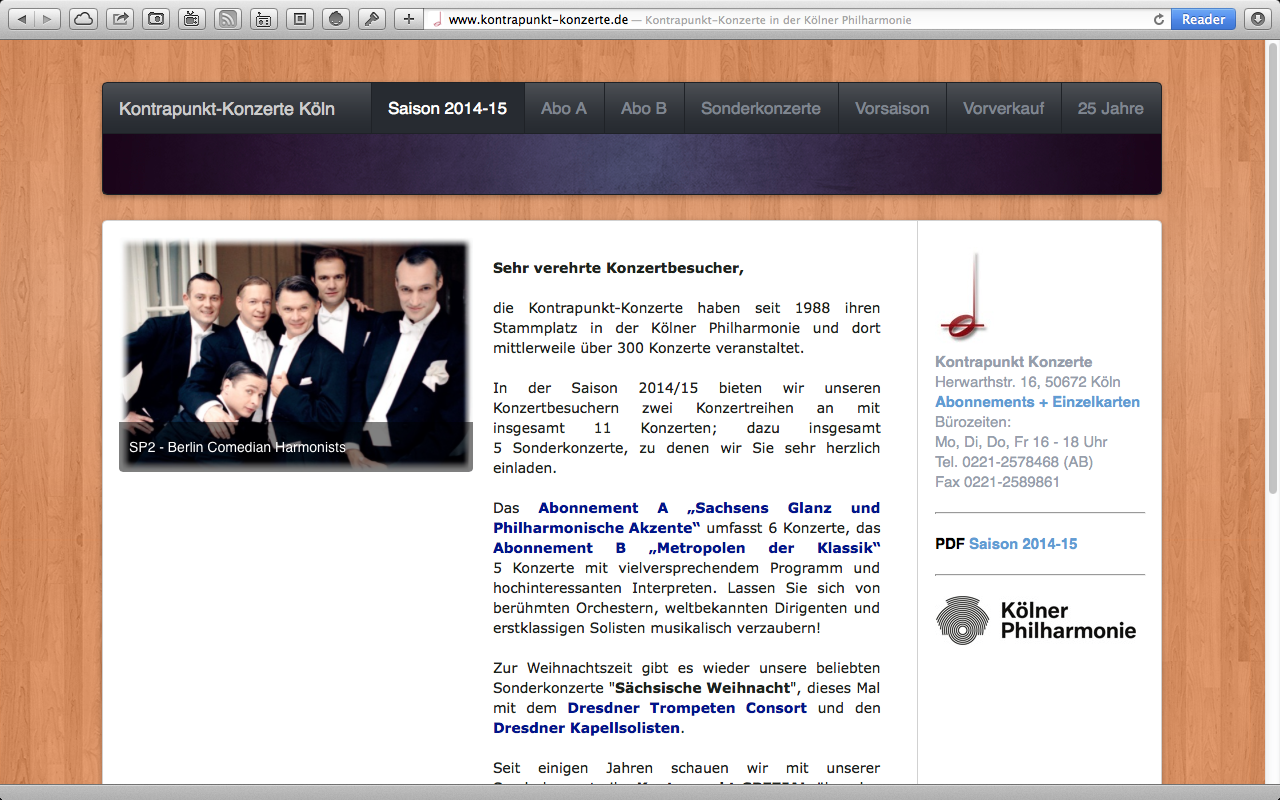Click the TV icon in toolbar

[x=192, y=19]
